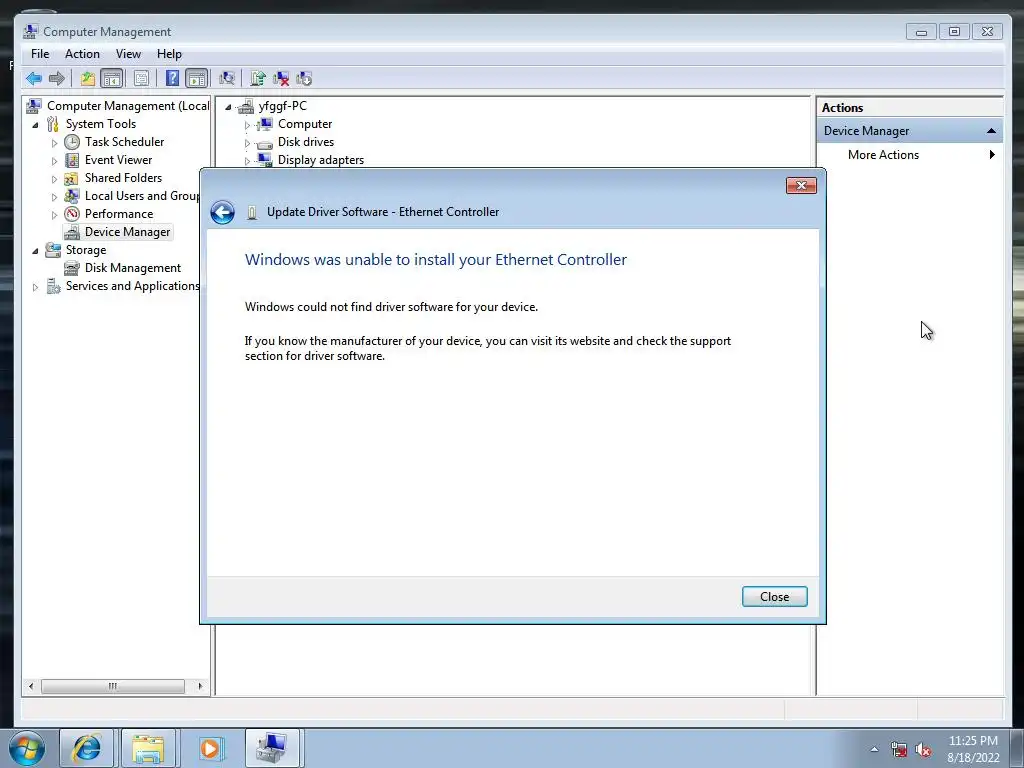Open Windows Explorer from taskbar
This screenshot has height=768, width=1024.
click(148, 748)
